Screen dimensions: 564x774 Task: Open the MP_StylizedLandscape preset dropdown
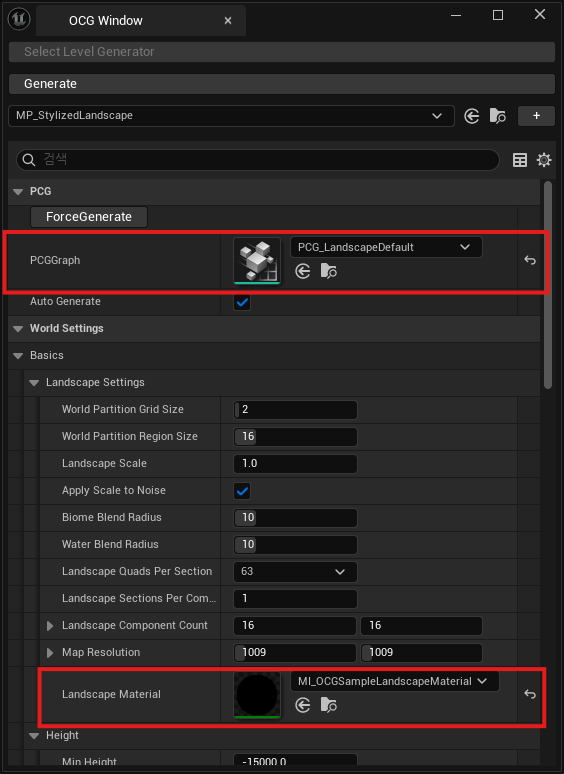pos(231,116)
